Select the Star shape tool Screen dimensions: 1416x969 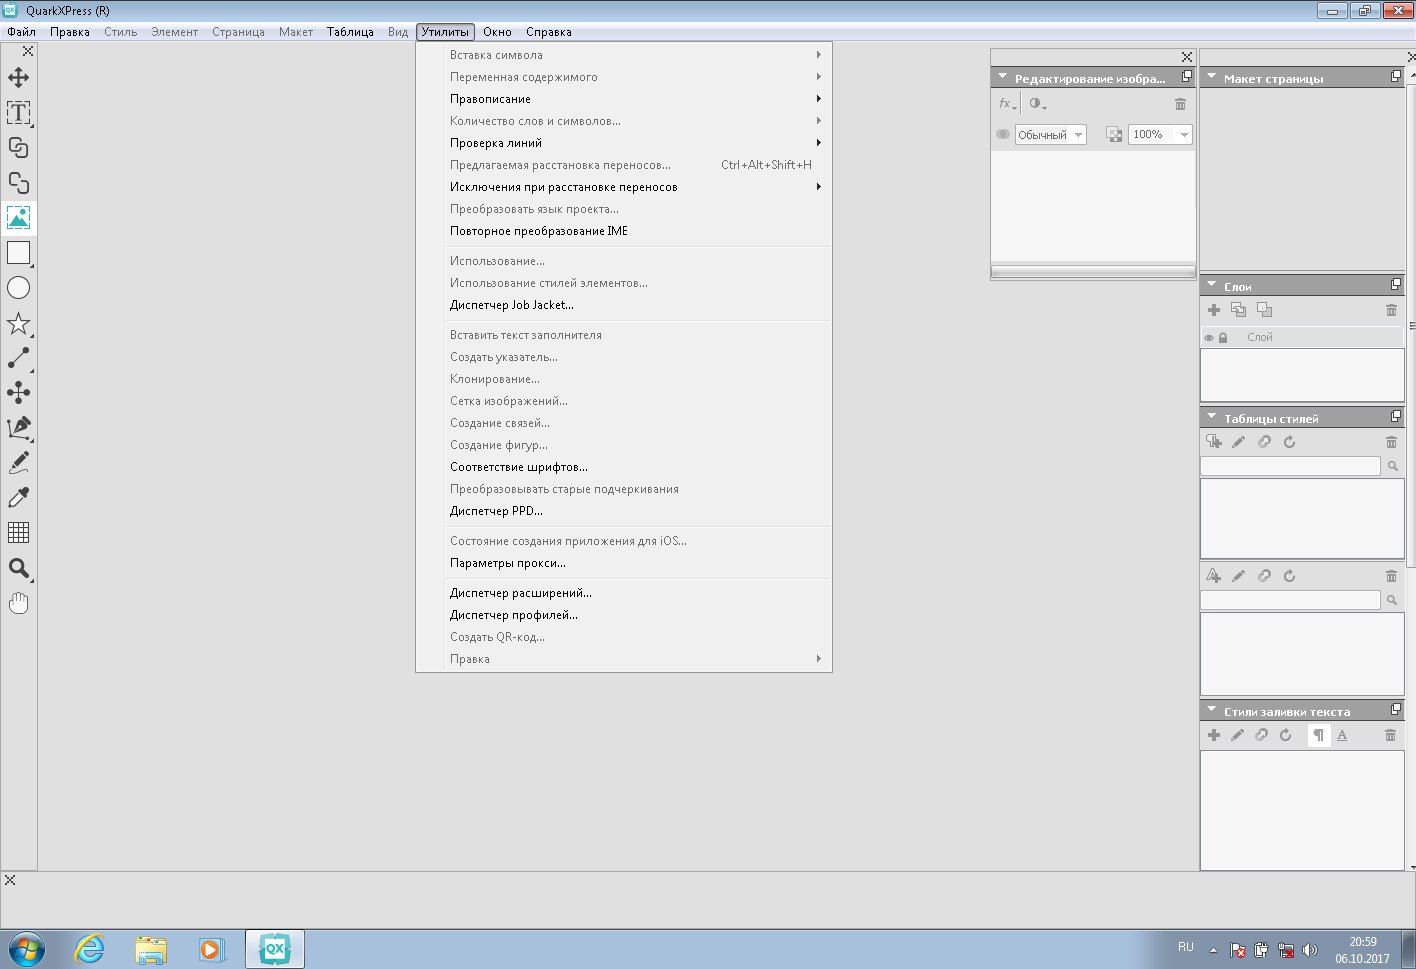coord(18,323)
